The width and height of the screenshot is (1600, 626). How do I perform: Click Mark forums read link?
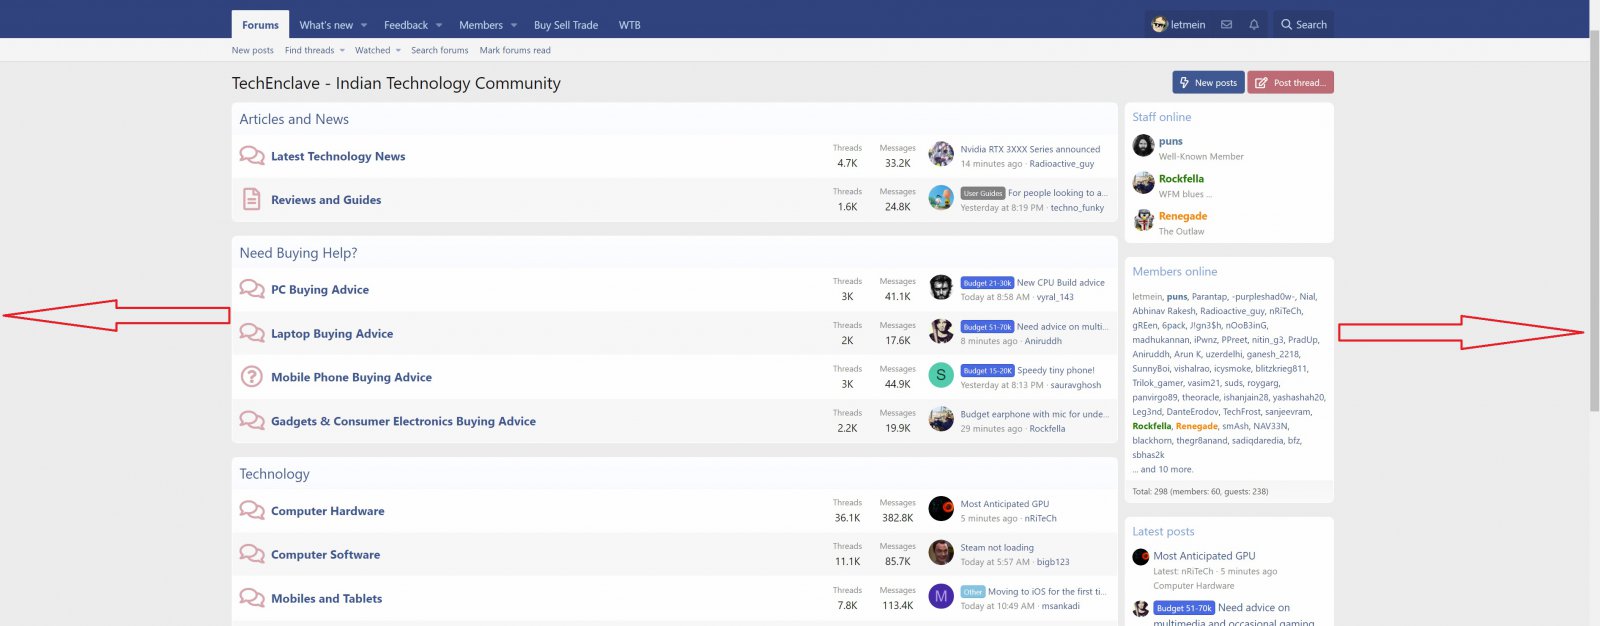click(x=515, y=50)
